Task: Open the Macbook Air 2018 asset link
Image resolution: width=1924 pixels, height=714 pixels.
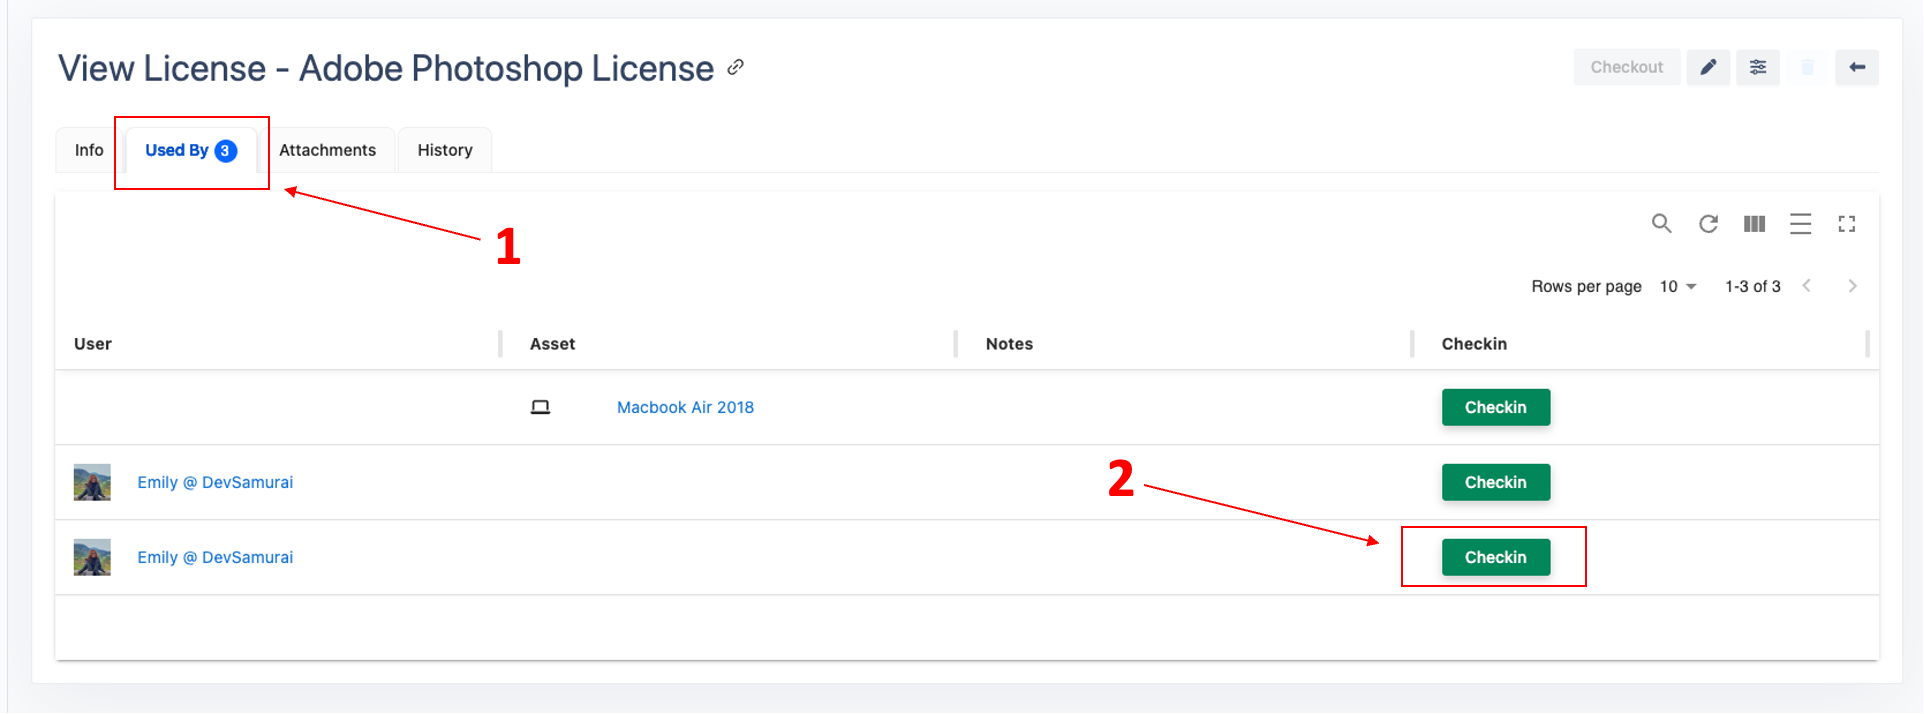Action: coord(685,407)
